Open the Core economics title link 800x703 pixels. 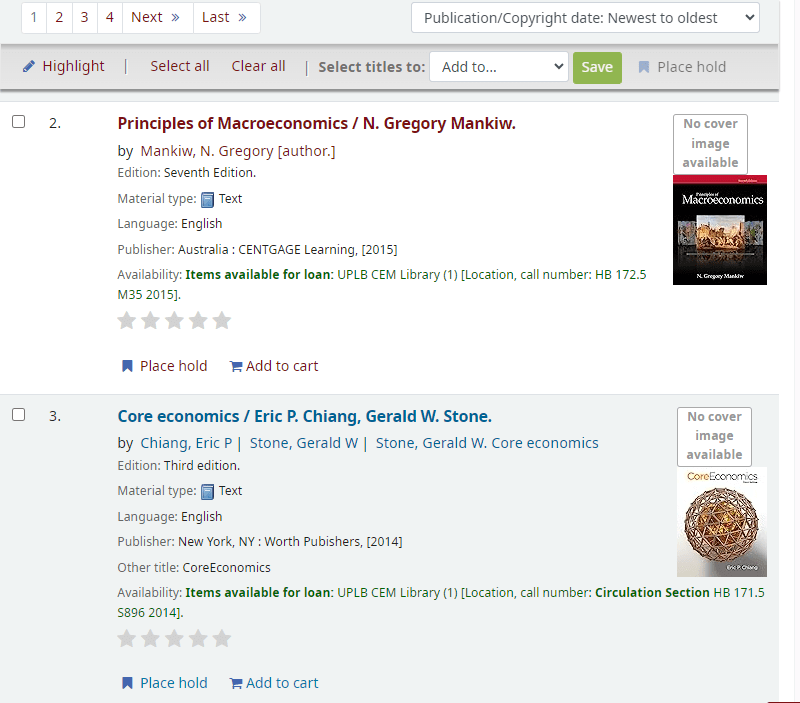click(304, 416)
